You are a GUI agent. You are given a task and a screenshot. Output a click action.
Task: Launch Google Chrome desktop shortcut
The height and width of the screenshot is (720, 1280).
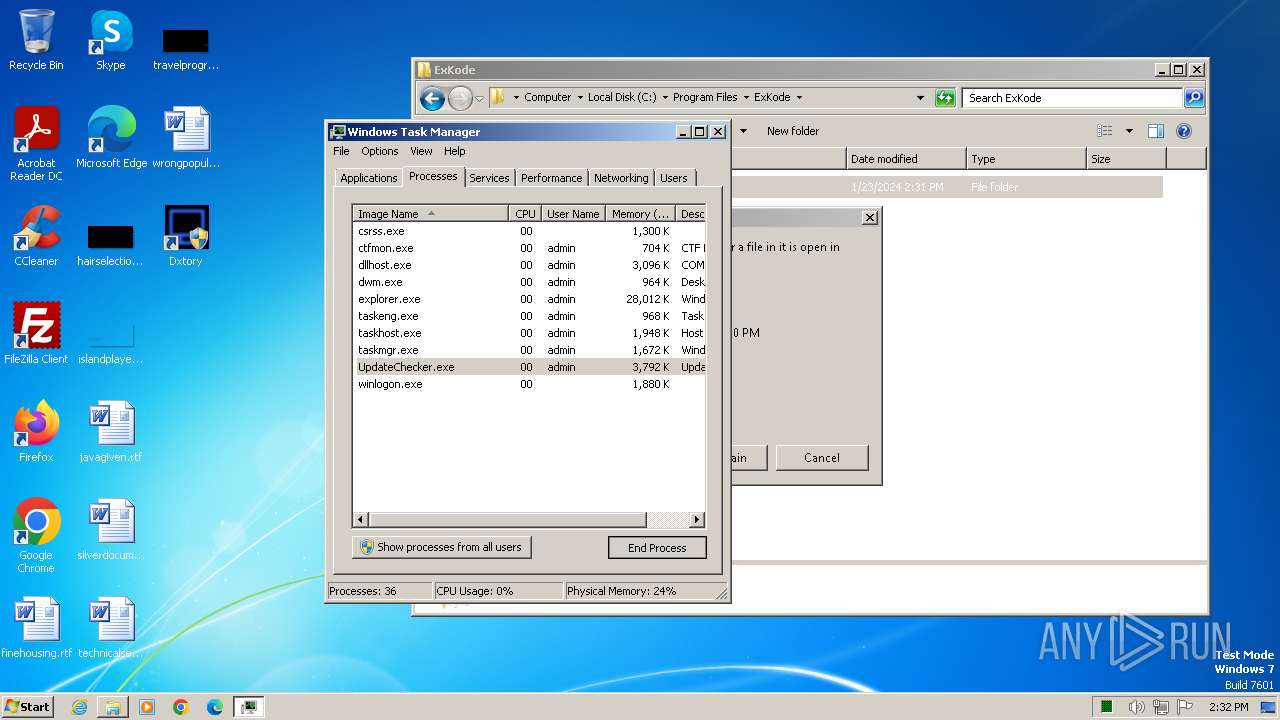click(36, 536)
